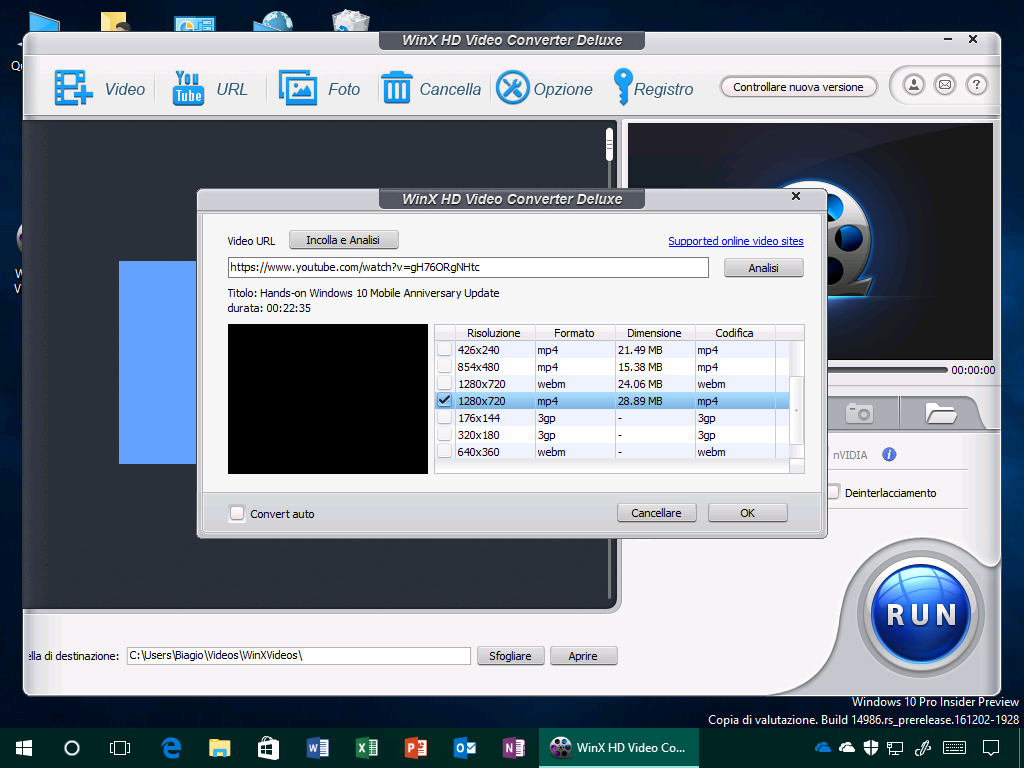Click the preview playback progress bar
1024x768 pixels.
click(x=887, y=370)
